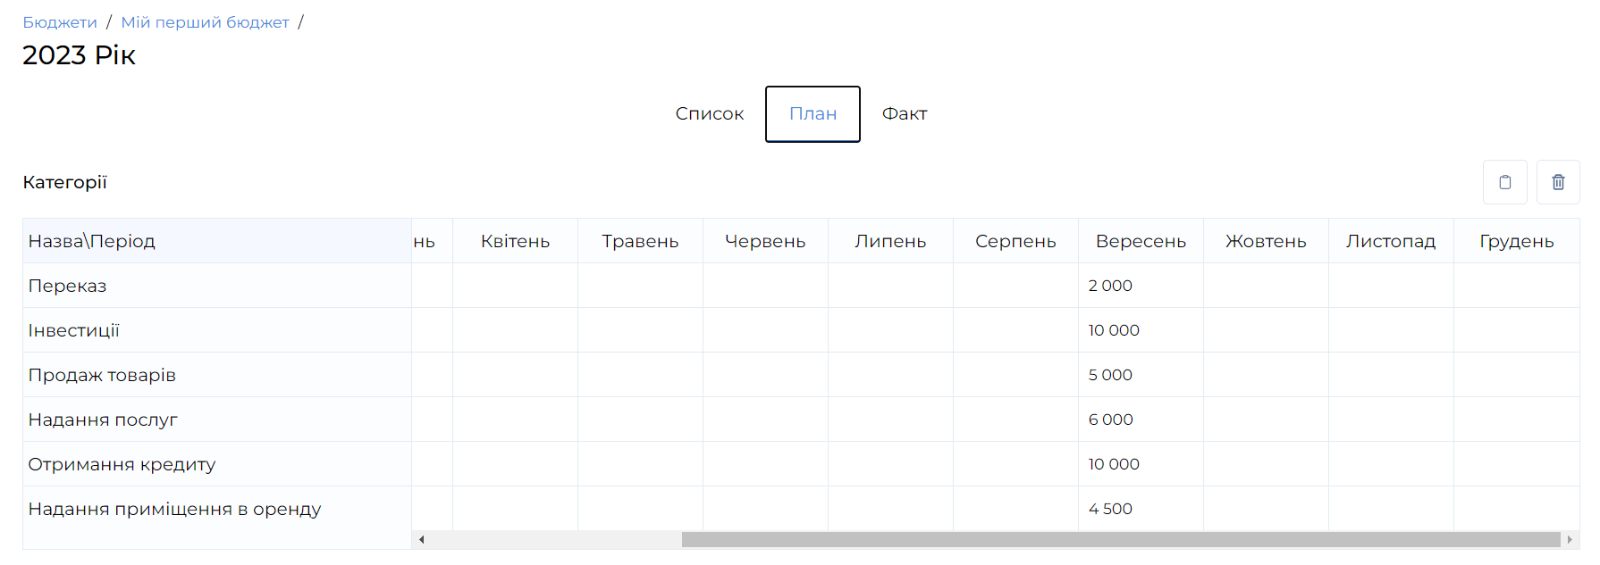Go to Мій перший бюджет breadcrumb
The image size is (1600, 565).
point(205,22)
